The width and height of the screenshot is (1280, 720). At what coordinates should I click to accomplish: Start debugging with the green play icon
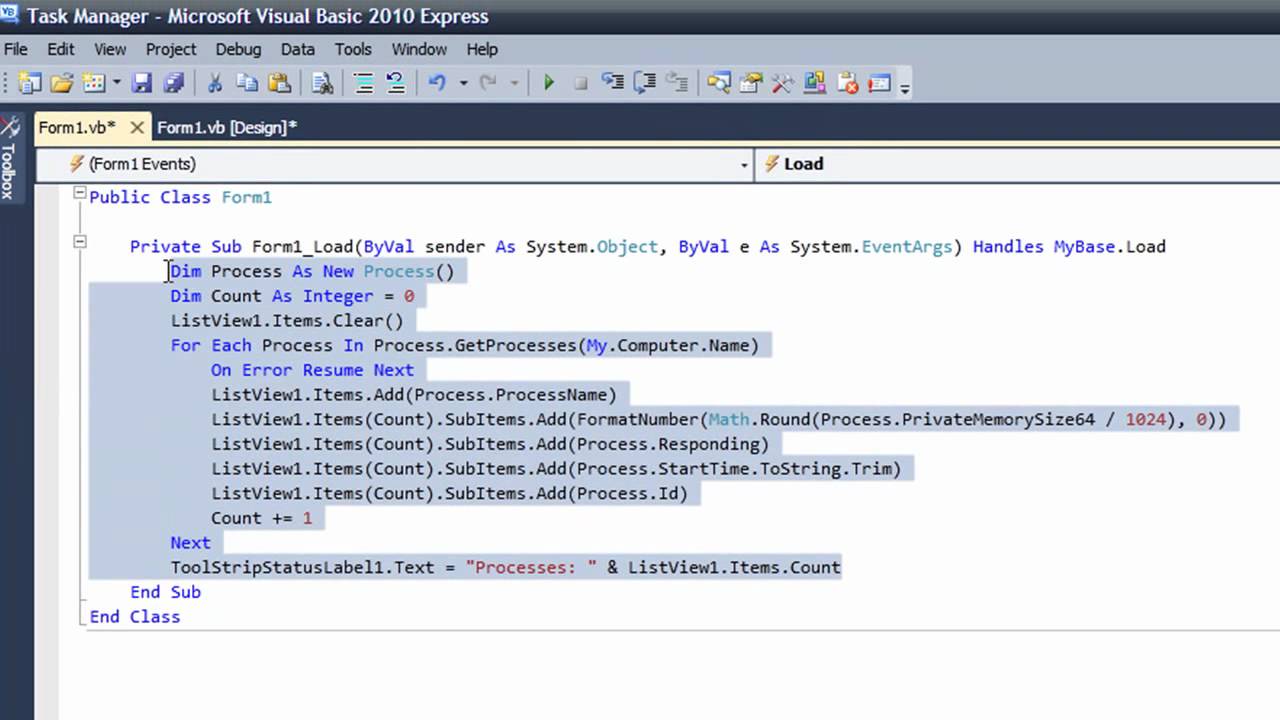click(548, 84)
